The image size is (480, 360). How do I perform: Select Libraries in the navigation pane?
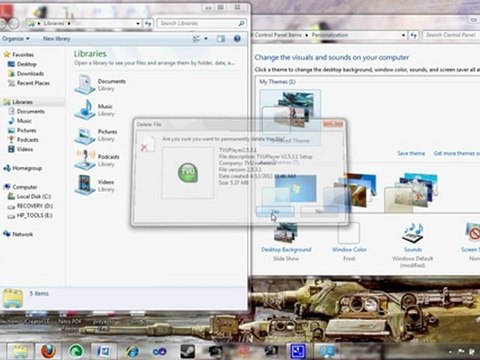[x=22, y=102]
